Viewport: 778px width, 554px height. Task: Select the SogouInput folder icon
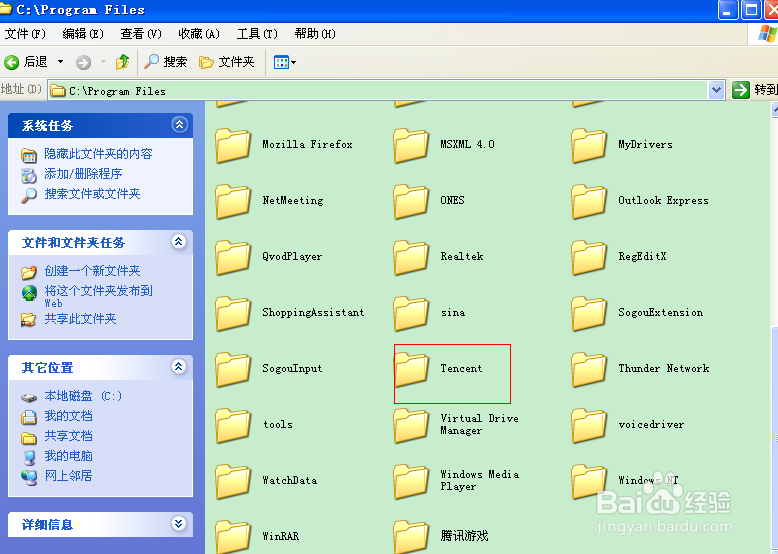(x=233, y=369)
